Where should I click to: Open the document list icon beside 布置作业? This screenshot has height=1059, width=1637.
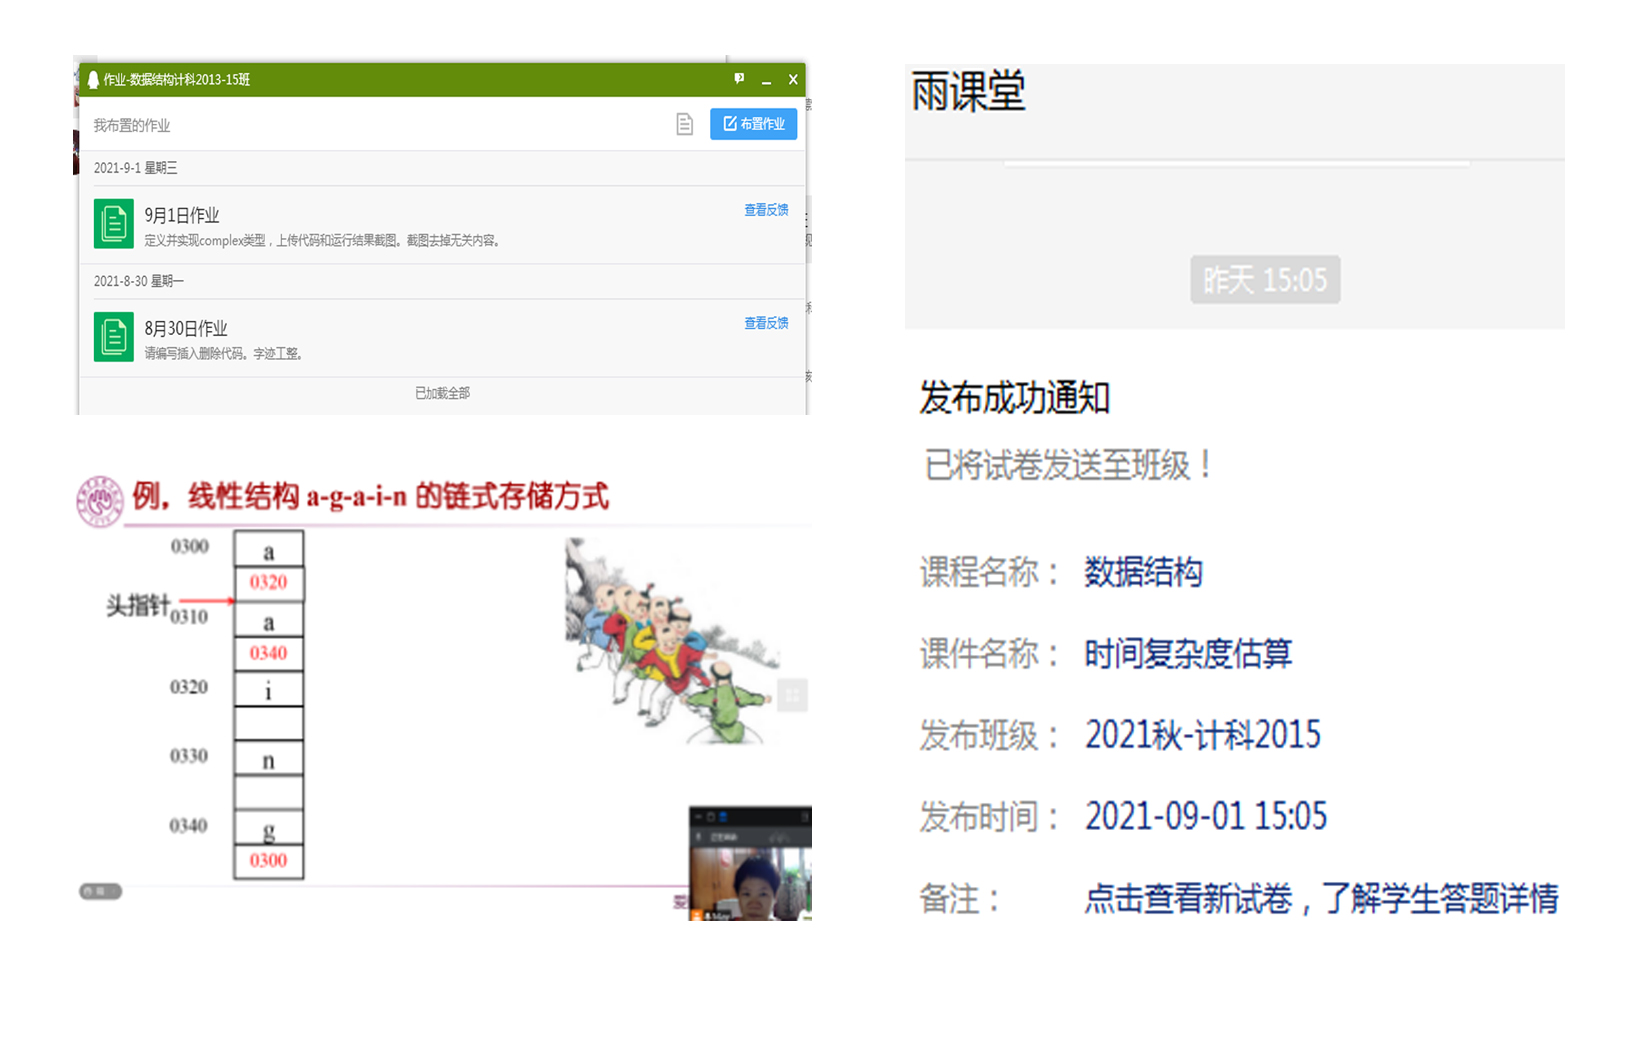coord(684,124)
